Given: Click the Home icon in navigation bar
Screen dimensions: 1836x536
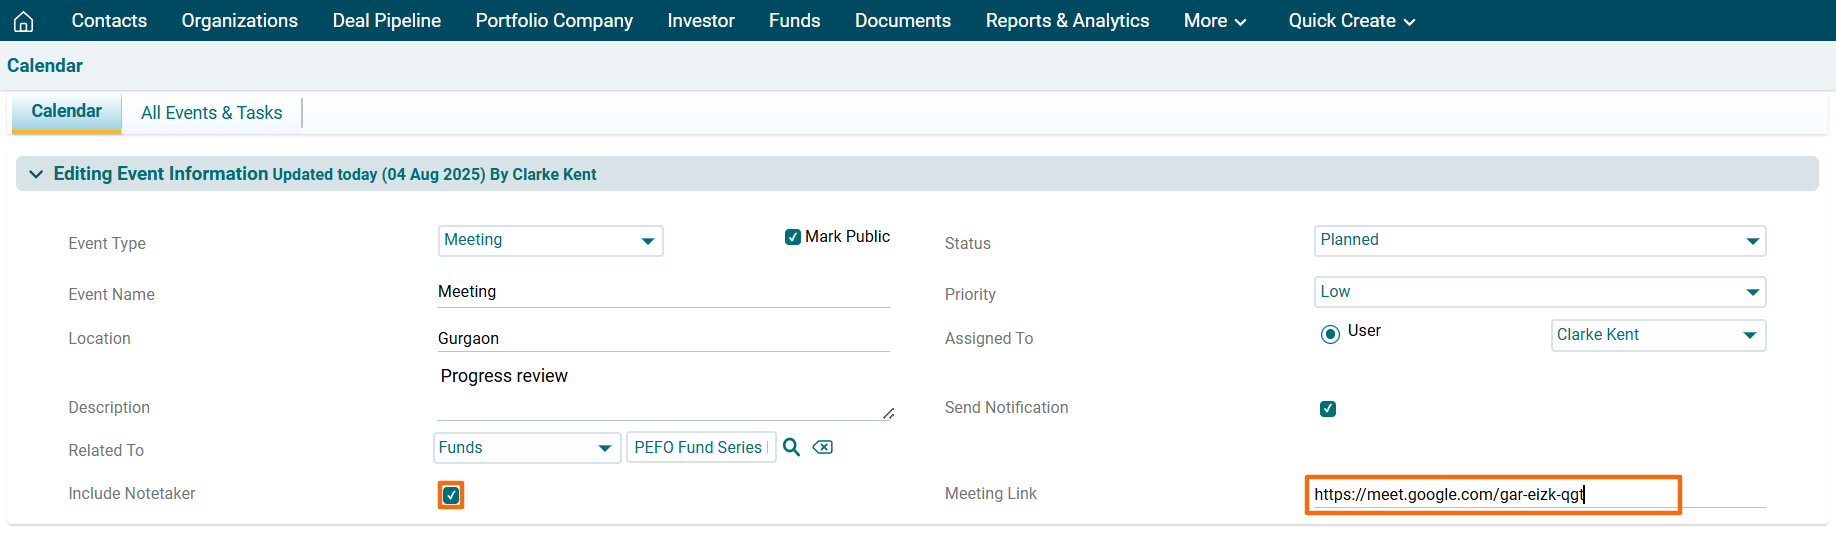Looking at the screenshot, I should (x=24, y=21).
